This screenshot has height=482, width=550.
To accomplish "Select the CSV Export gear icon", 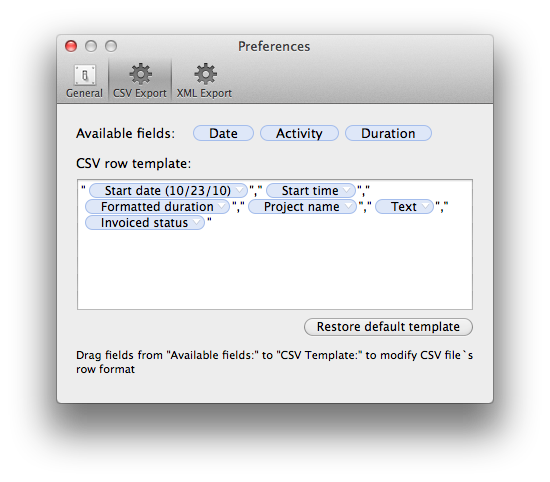I will 140,74.
